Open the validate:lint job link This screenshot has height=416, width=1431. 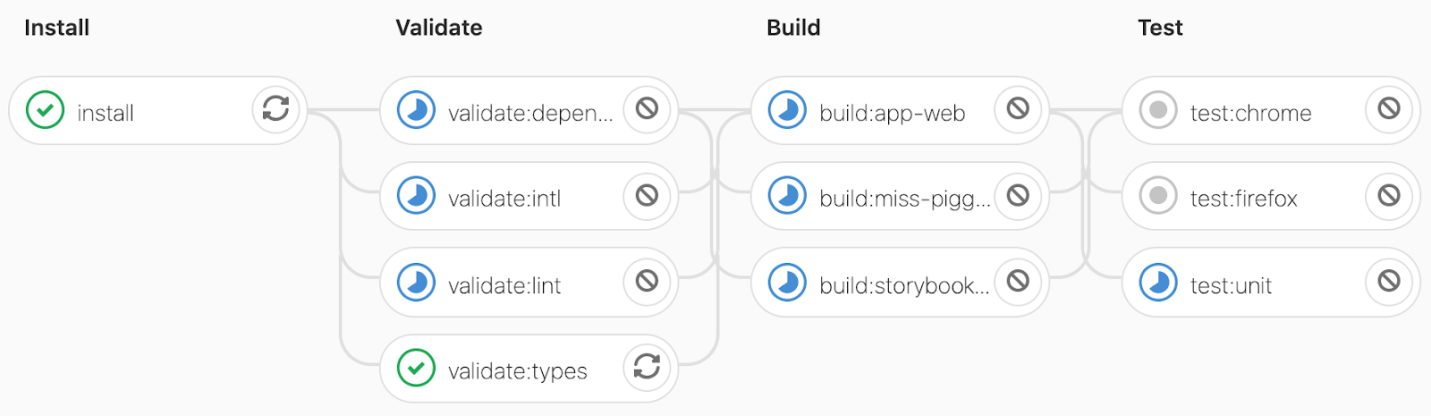tap(504, 286)
